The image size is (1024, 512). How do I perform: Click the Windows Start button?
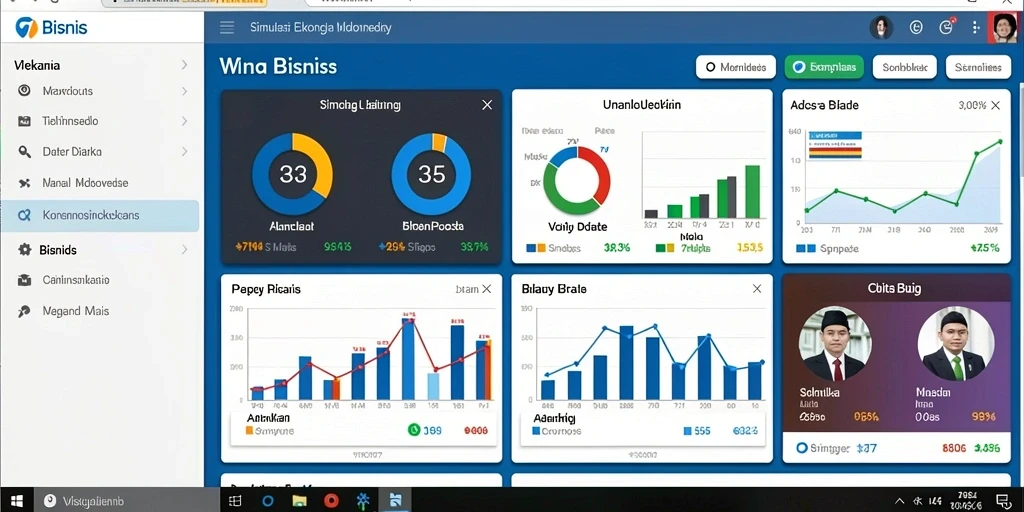[x=17, y=501]
